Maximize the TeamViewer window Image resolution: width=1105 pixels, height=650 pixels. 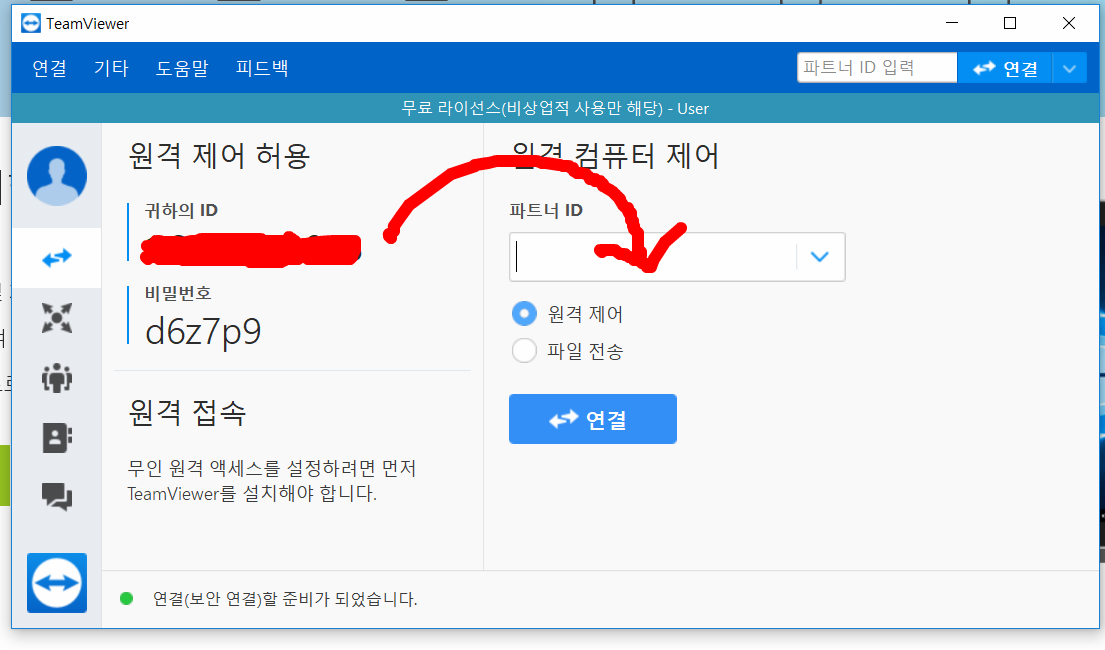click(x=1010, y=23)
